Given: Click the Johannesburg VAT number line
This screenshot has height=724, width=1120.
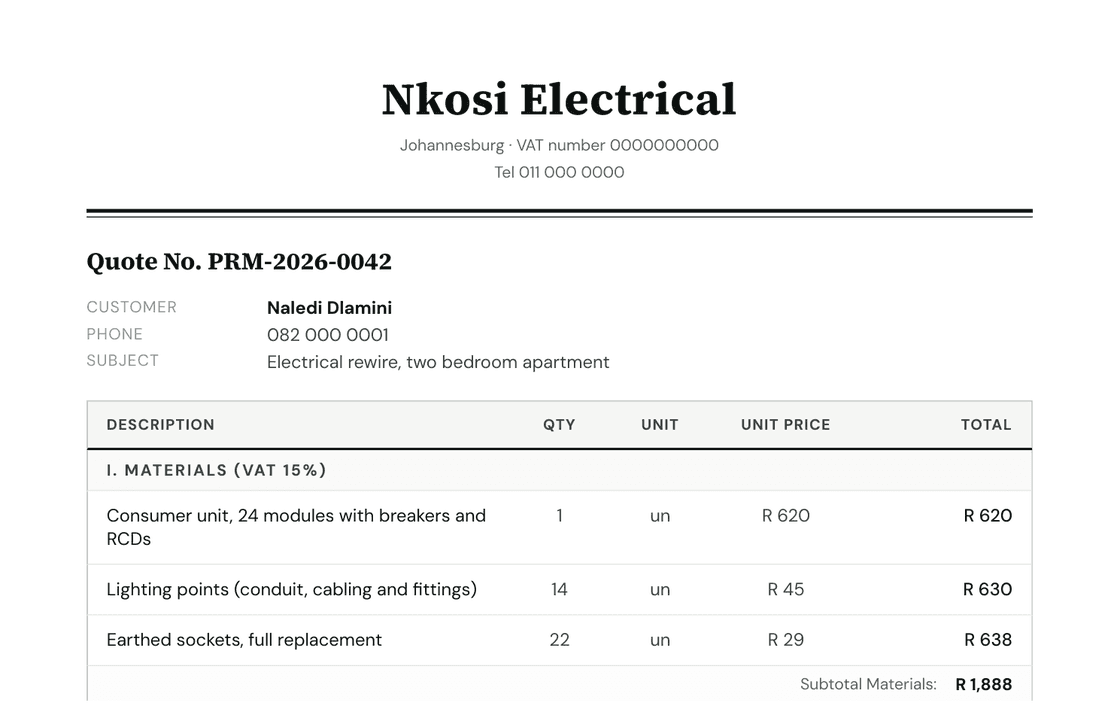Looking at the screenshot, I should point(559,145).
